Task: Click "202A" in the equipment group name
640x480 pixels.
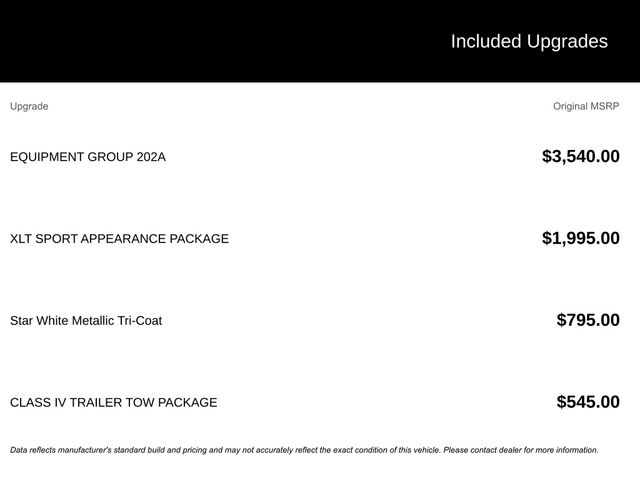Action: click(151, 157)
